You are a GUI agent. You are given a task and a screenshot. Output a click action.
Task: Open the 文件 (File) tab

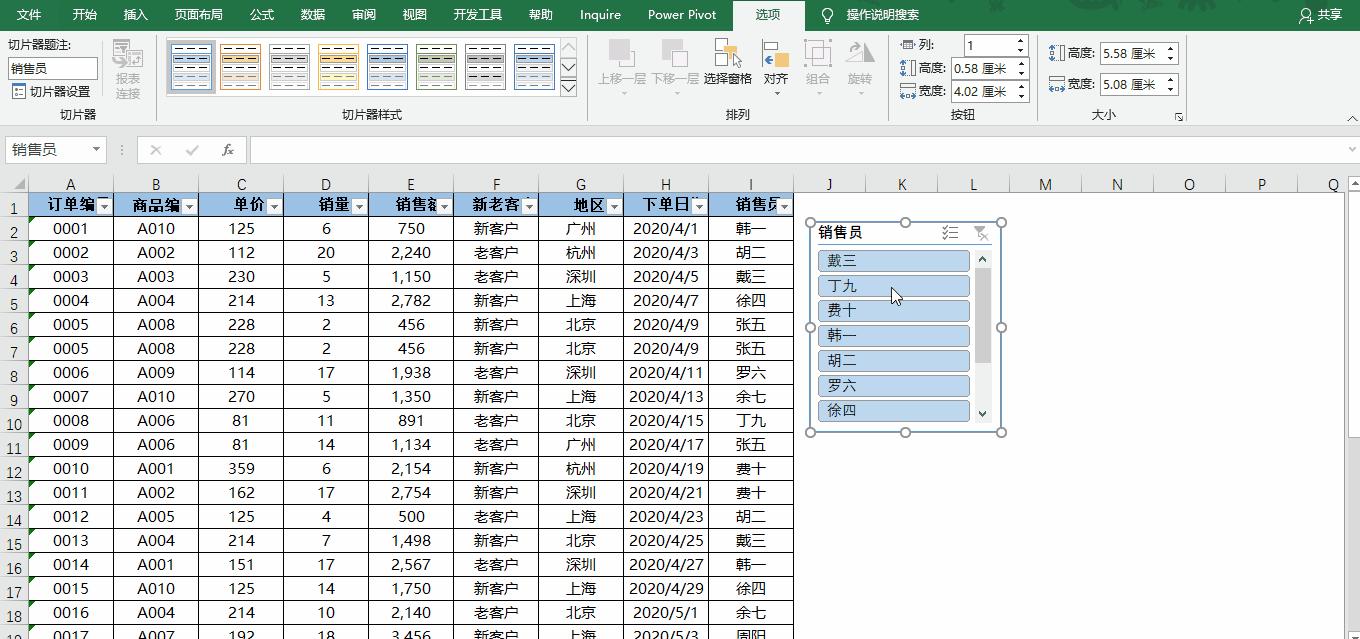click(29, 15)
